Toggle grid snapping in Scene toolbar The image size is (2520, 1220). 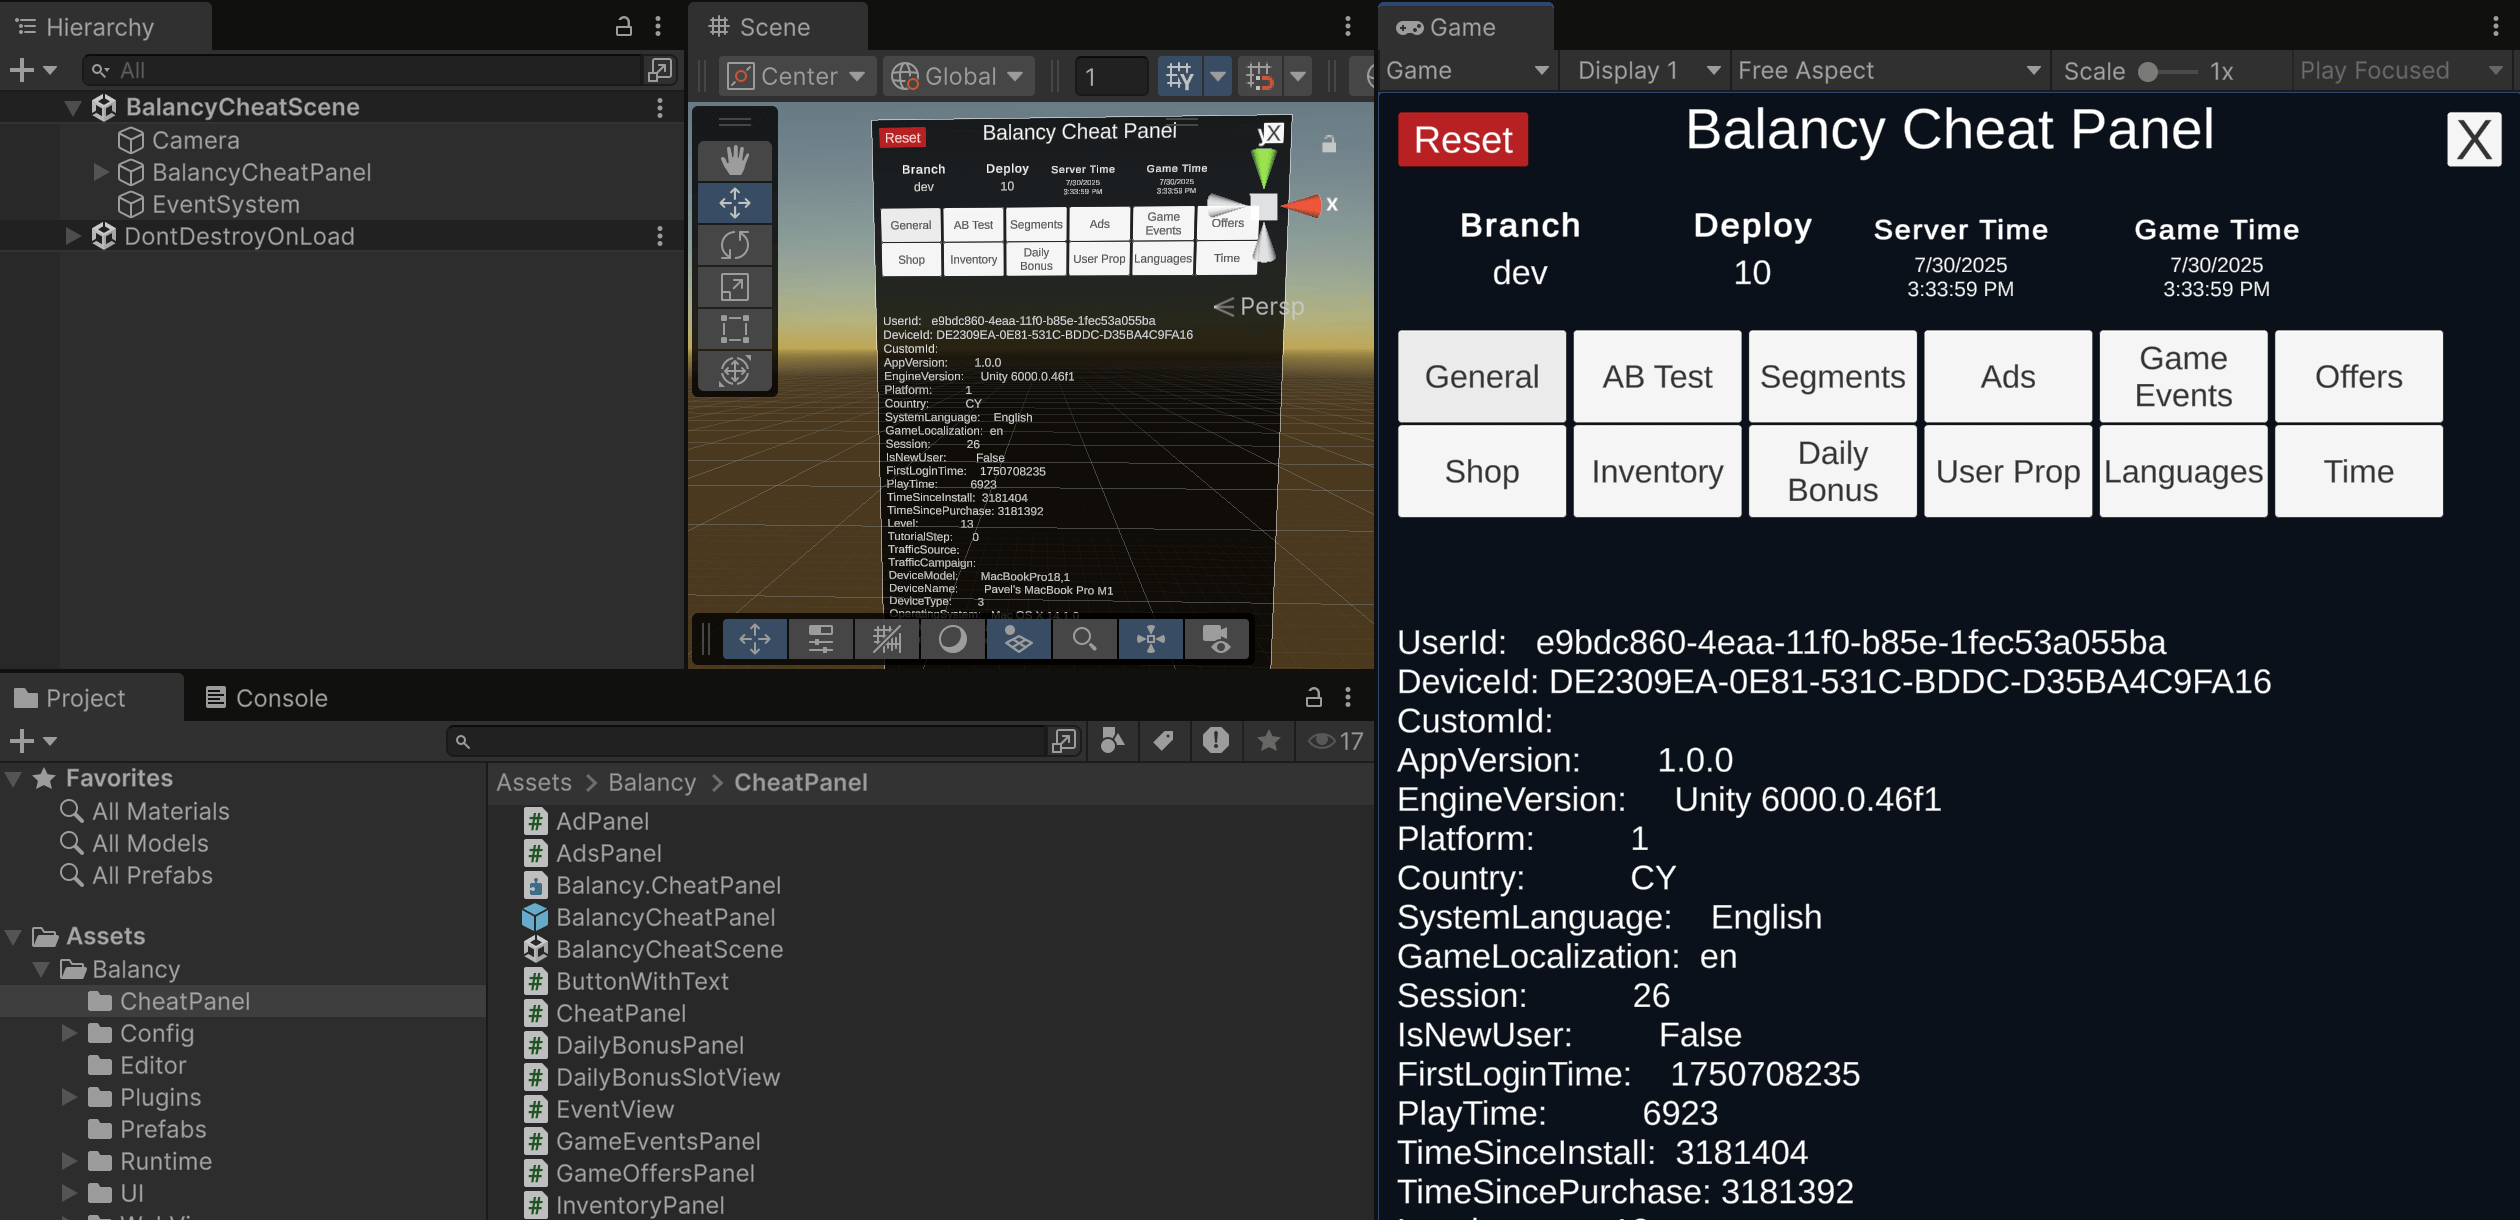(1259, 76)
